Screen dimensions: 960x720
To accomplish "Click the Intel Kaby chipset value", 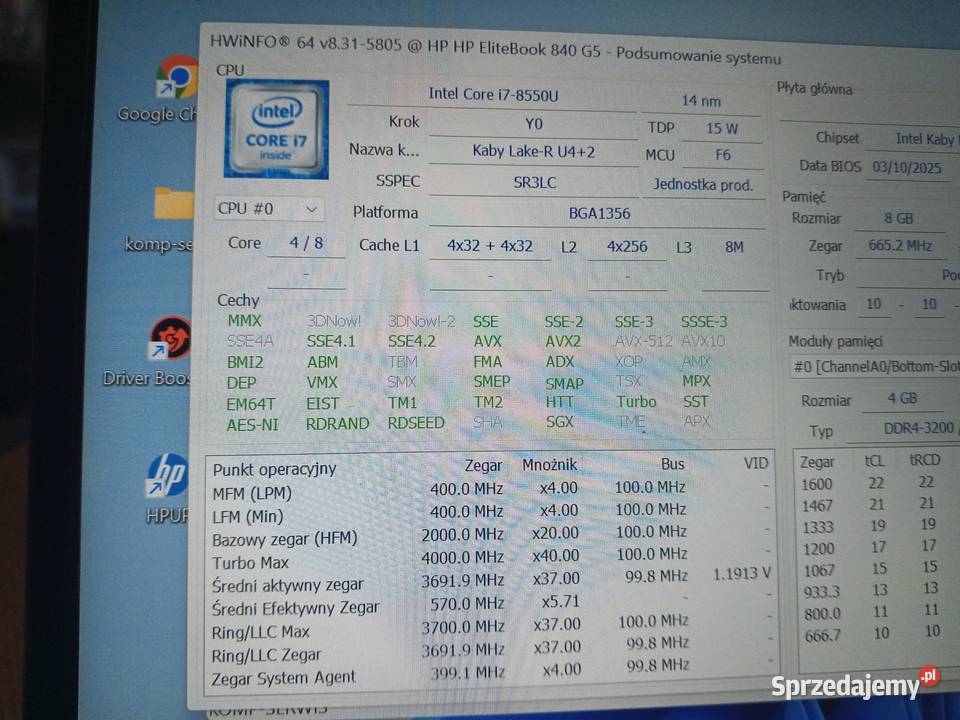I will (x=924, y=140).
